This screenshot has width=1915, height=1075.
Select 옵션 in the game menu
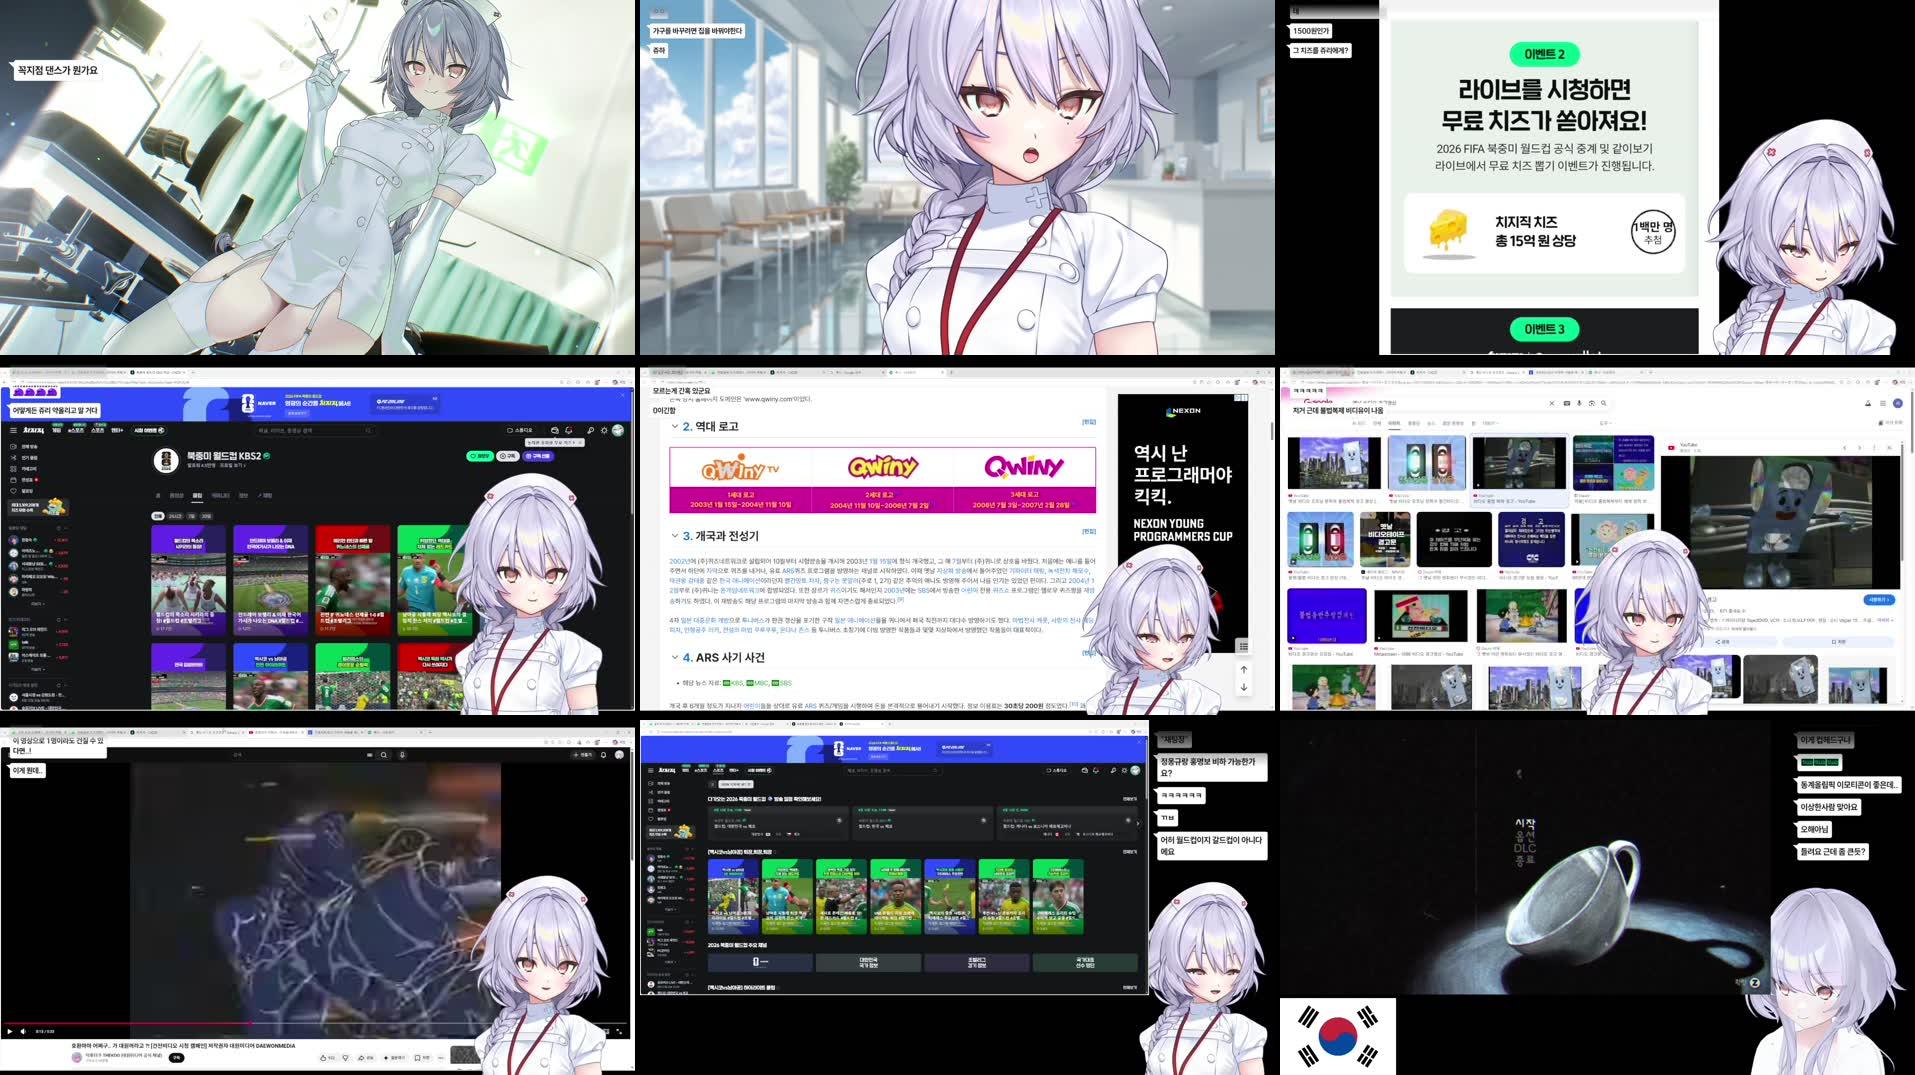(1525, 835)
